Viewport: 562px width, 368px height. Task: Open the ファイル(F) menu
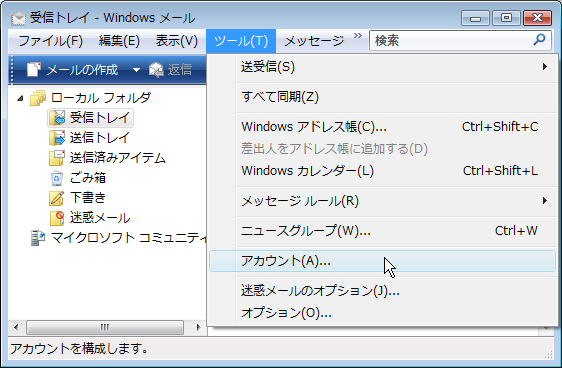coord(51,41)
